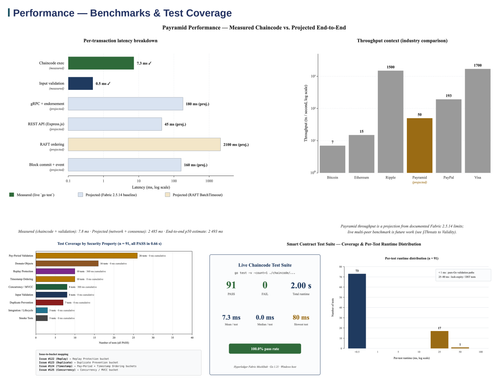Select the Visa throughput bar
The width and height of the screenshot is (500, 384).
478,121
